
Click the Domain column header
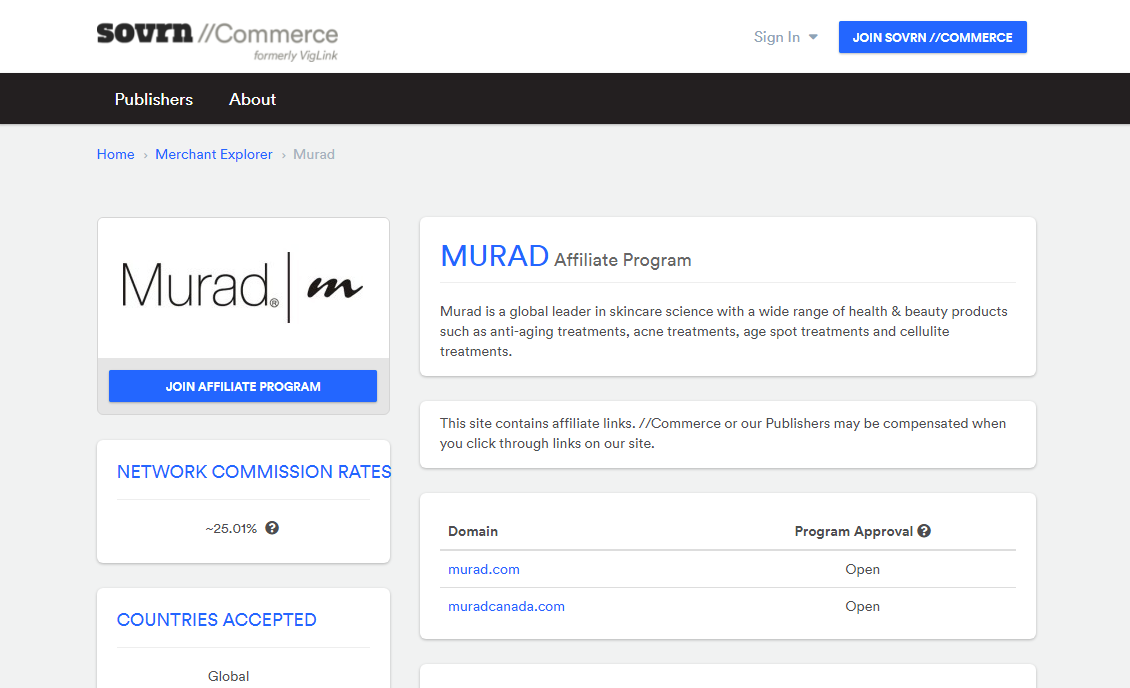473,531
